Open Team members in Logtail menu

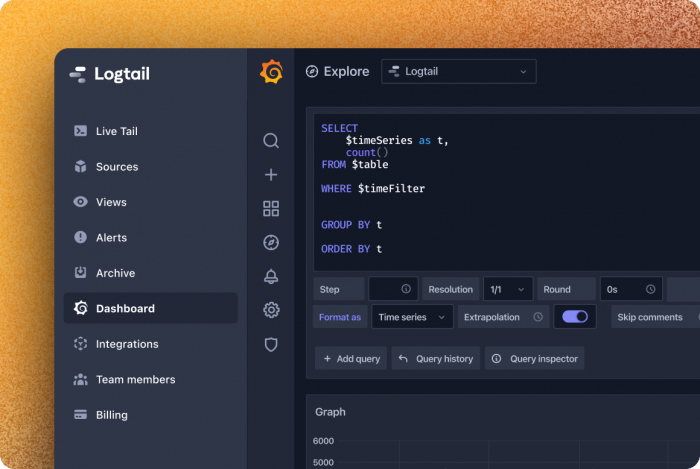150,379
